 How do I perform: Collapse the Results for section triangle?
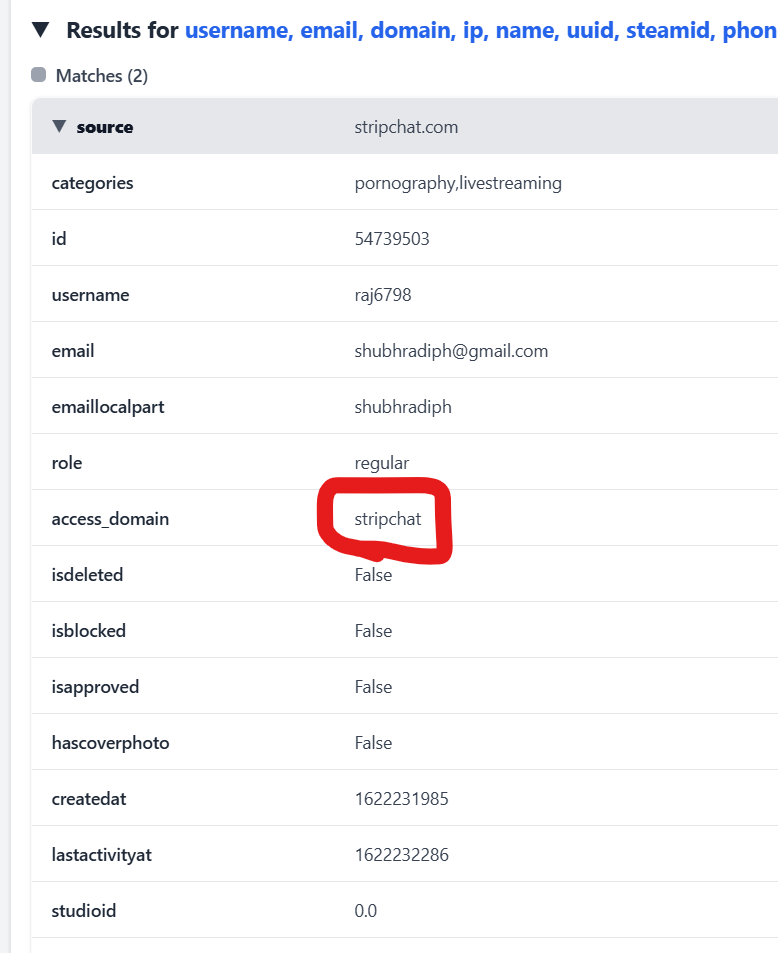click(x=40, y=30)
